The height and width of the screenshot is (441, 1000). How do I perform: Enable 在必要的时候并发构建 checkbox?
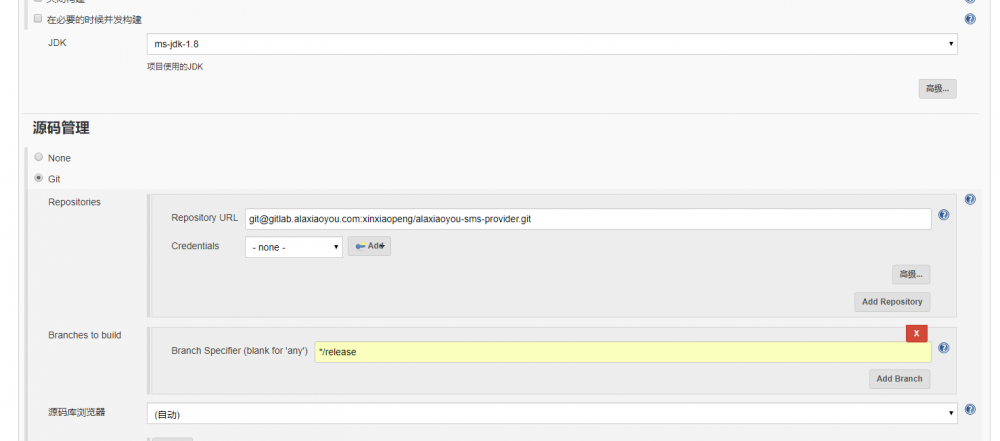(38, 19)
